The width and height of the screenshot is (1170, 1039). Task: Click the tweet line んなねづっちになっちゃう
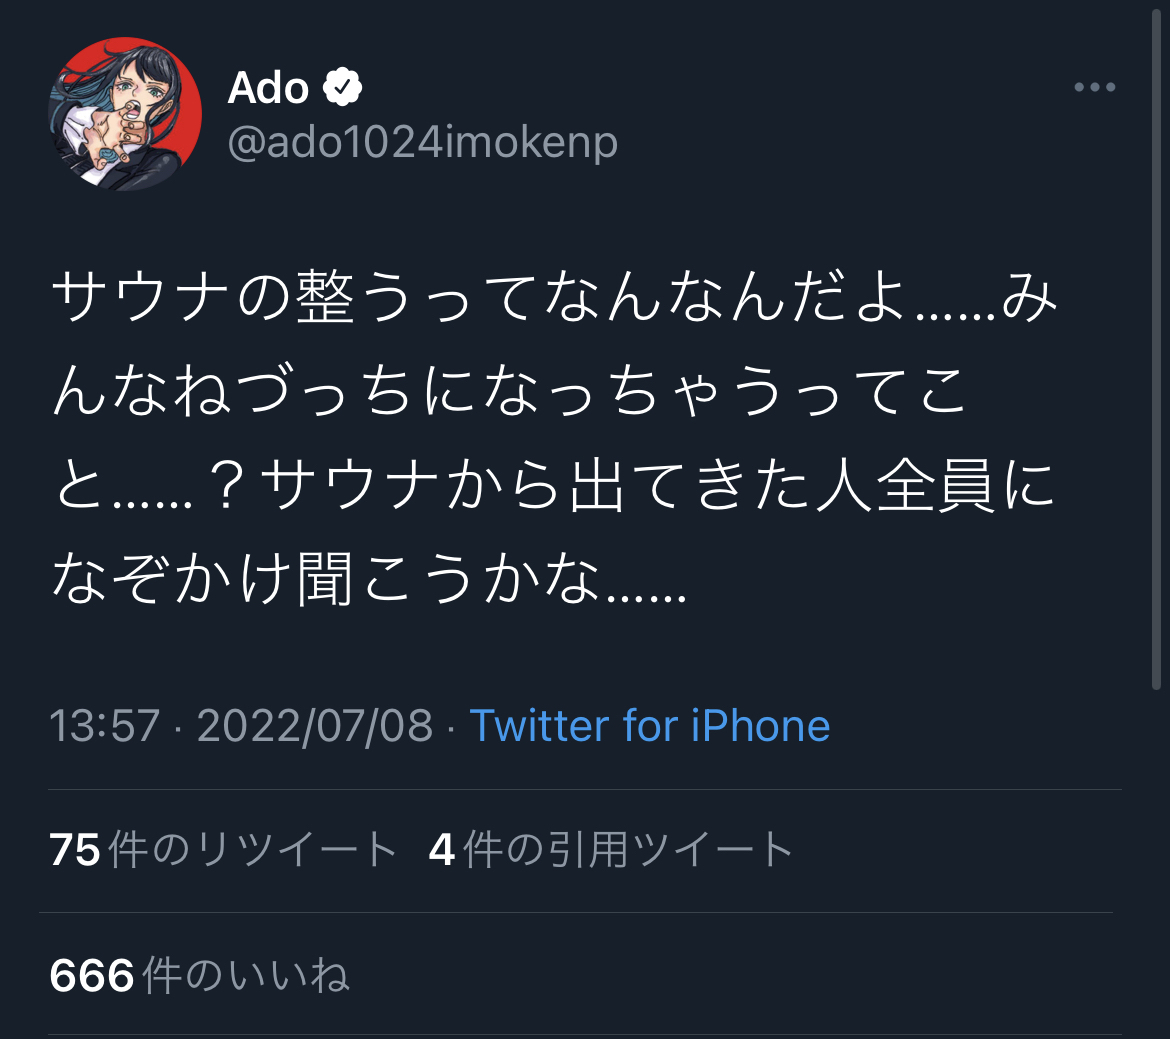tap(509, 391)
